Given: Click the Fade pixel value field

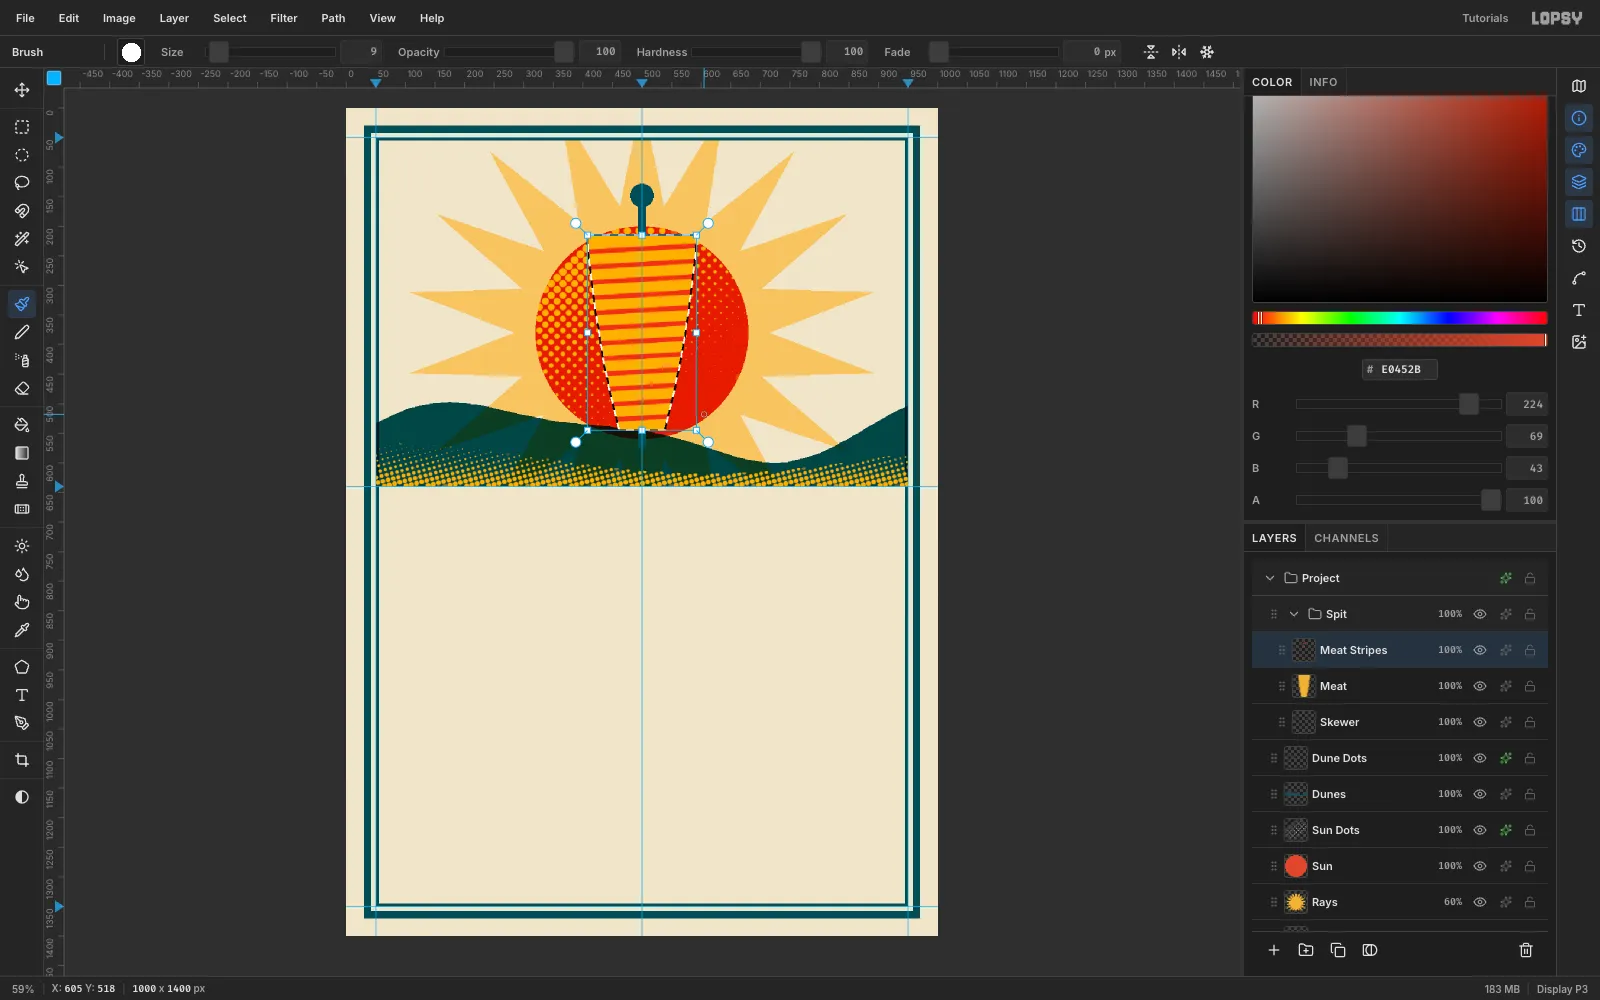Looking at the screenshot, I should pyautogui.click(x=1092, y=52).
